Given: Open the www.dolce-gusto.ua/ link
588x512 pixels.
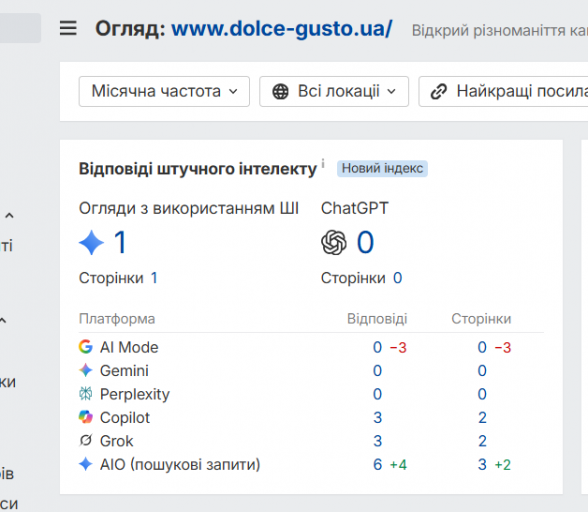Looking at the screenshot, I should click(x=282, y=29).
